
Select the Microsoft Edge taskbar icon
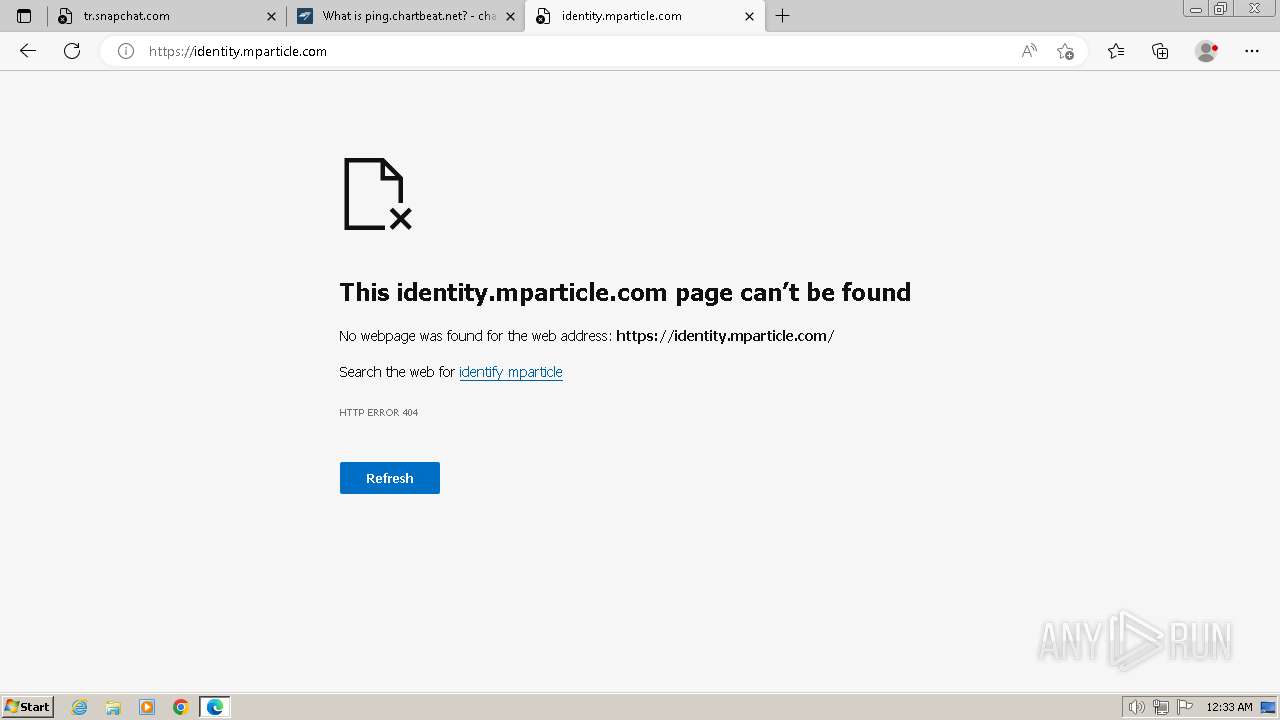(x=215, y=707)
